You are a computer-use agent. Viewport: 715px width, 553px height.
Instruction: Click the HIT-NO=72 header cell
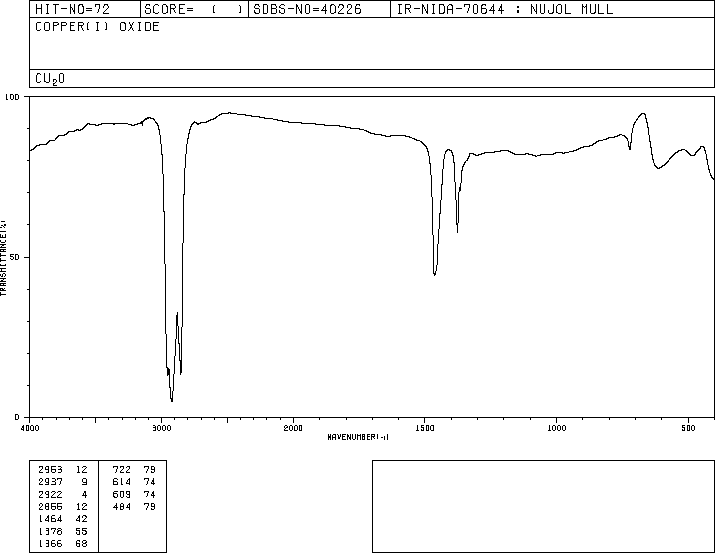click(85, 9)
